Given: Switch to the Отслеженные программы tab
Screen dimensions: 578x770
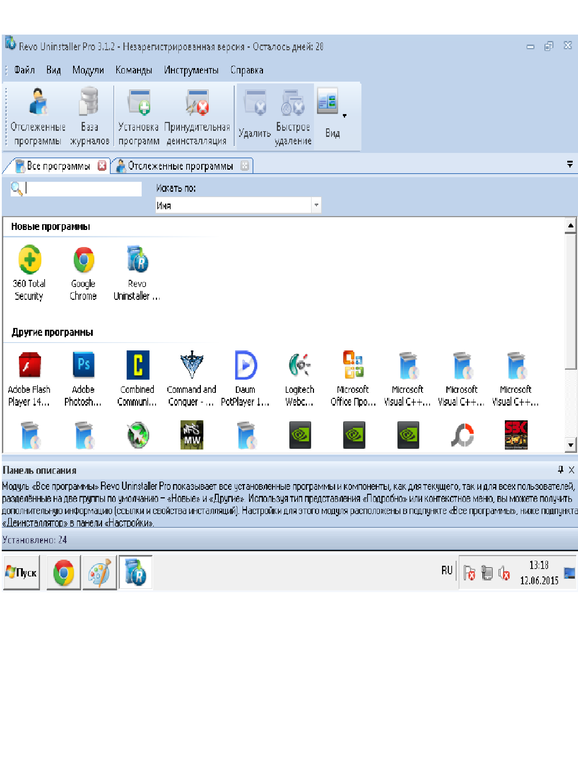Looking at the screenshot, I should coord(180,166).
